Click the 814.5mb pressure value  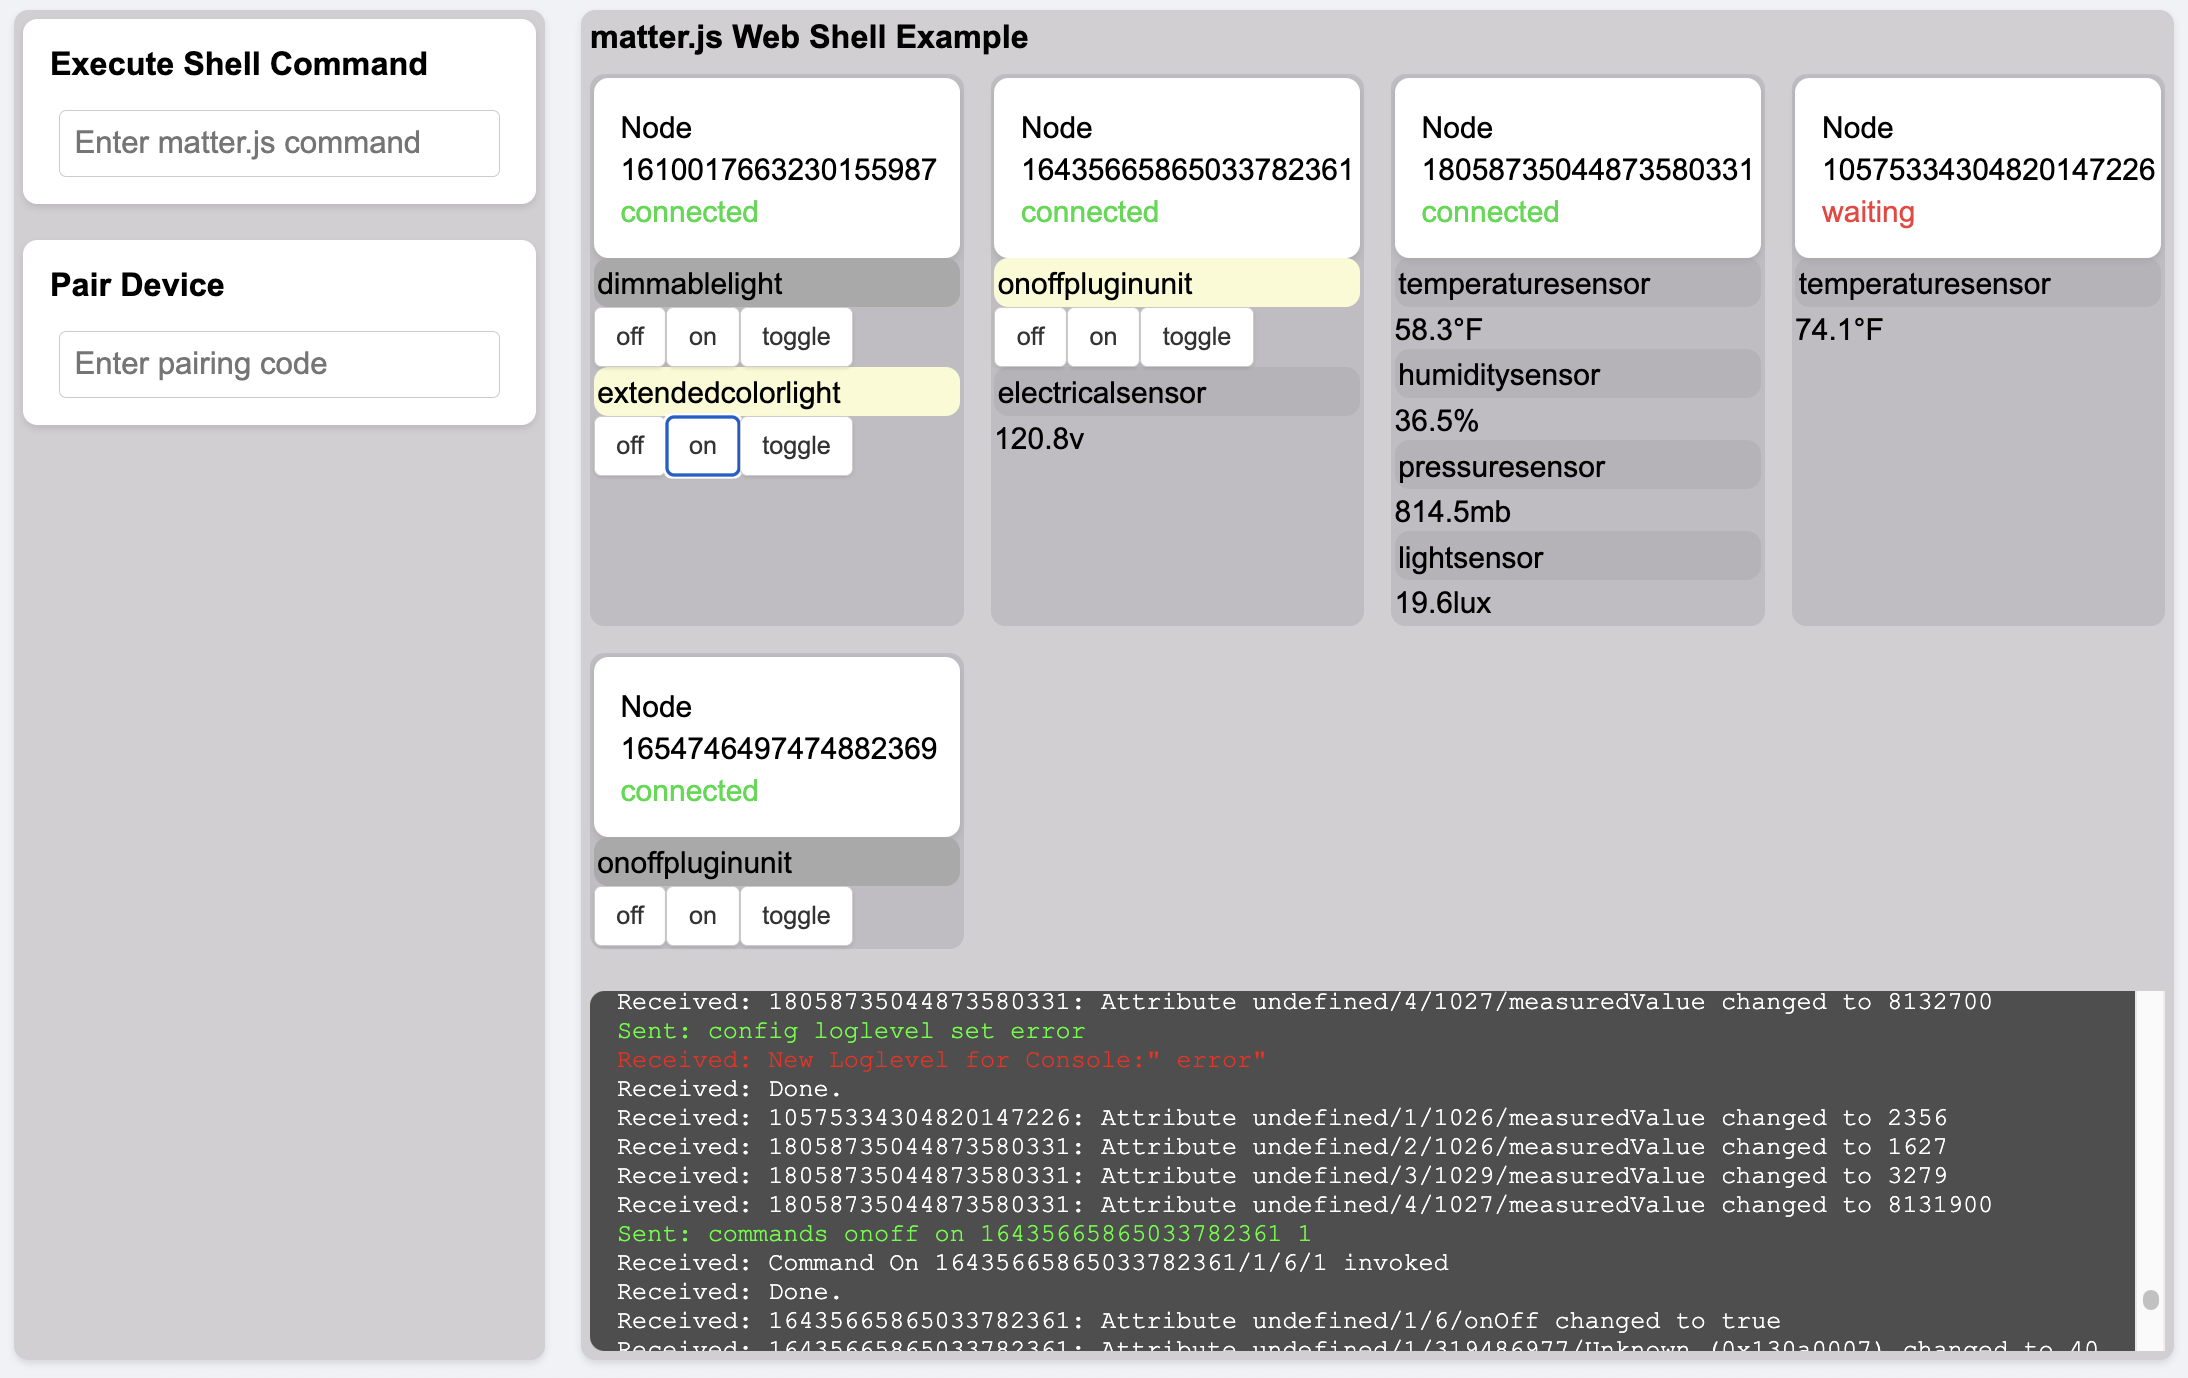pyautogui.click(x=1453, y=512)
